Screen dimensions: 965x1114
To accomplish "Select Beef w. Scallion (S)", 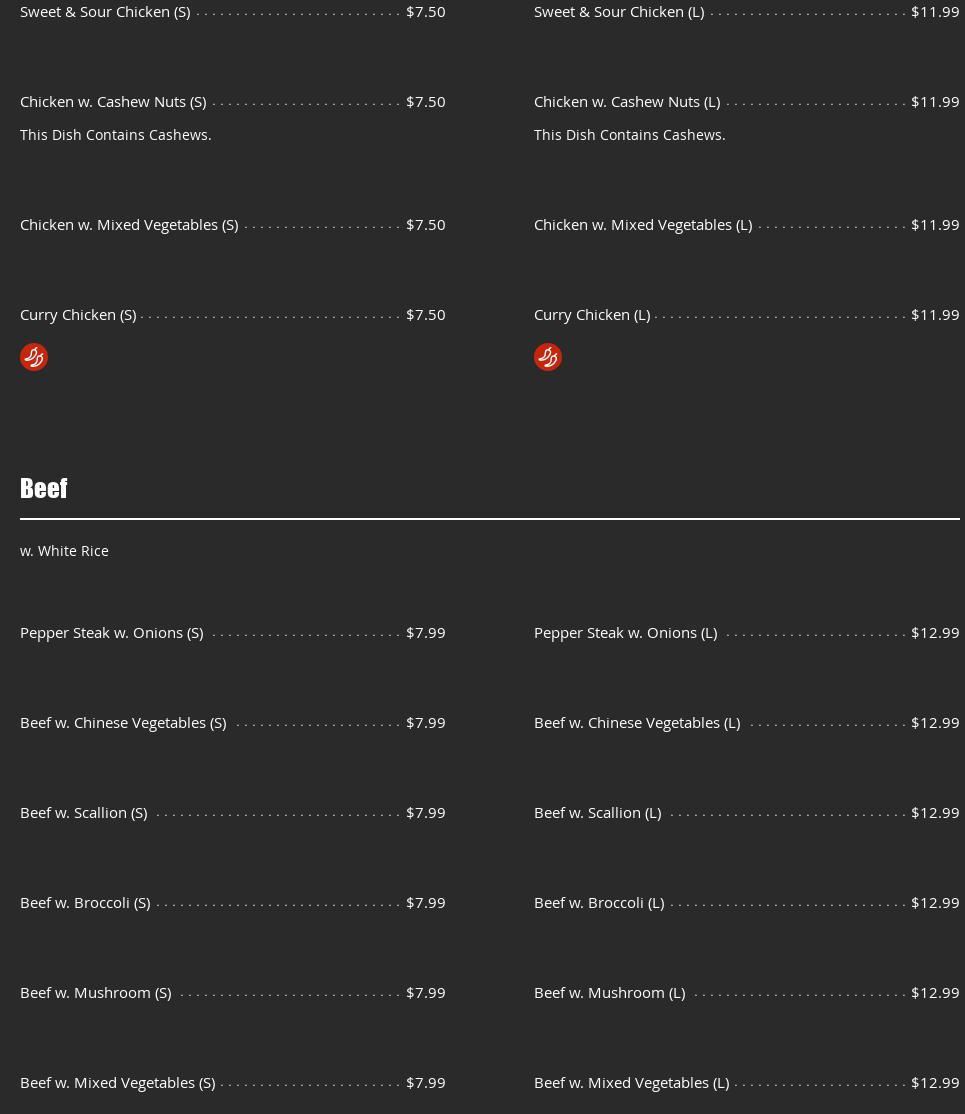I will tap(83, 813).
